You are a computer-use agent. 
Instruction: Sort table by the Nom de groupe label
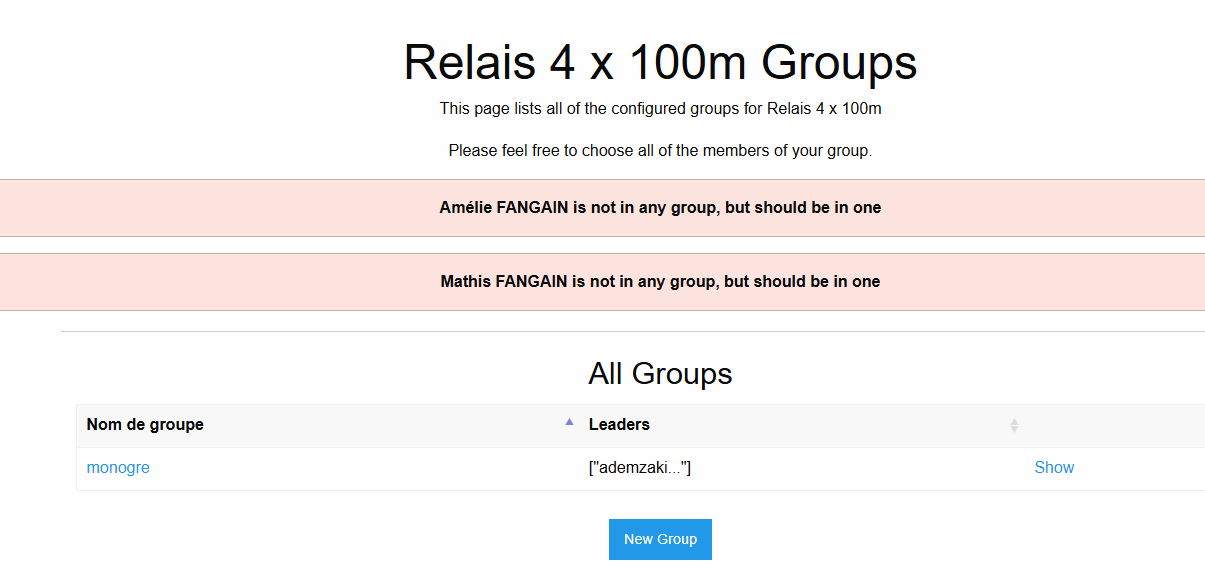pyautogui.click(x=145, y=425)
